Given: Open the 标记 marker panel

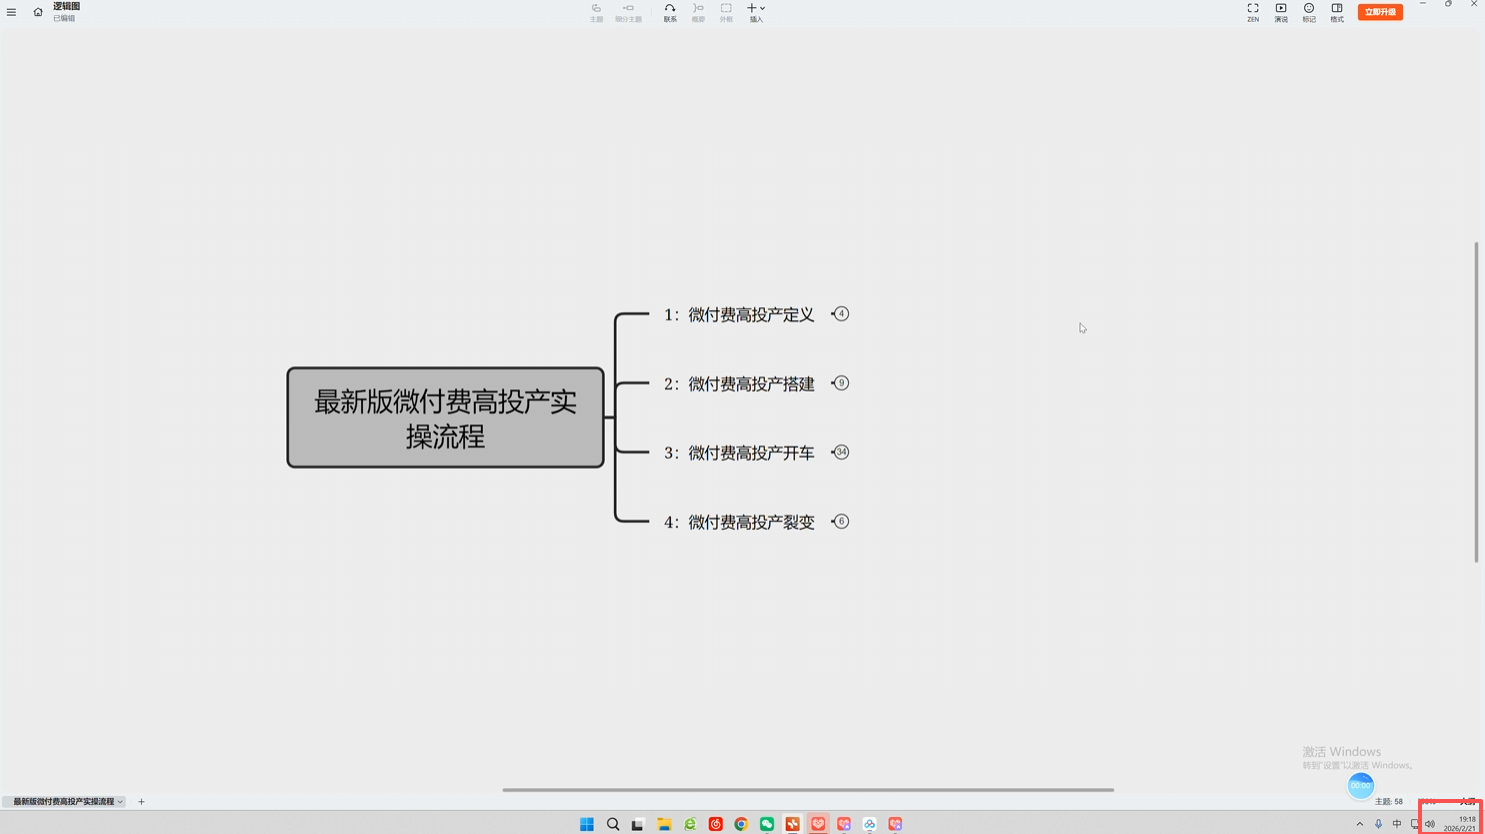Looking at the screenshot, I should click(x=1308, y=12).
